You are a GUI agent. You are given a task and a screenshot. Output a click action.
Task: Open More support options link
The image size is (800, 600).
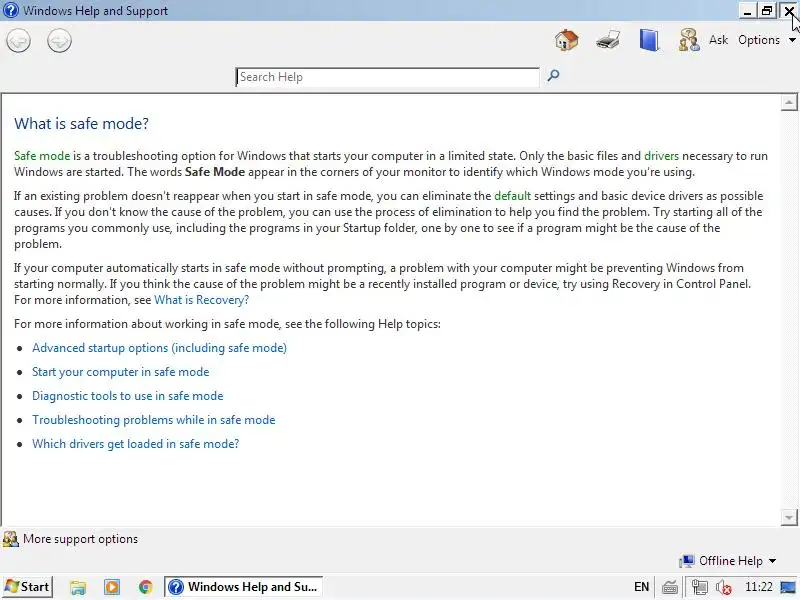[x=80, y=539]
